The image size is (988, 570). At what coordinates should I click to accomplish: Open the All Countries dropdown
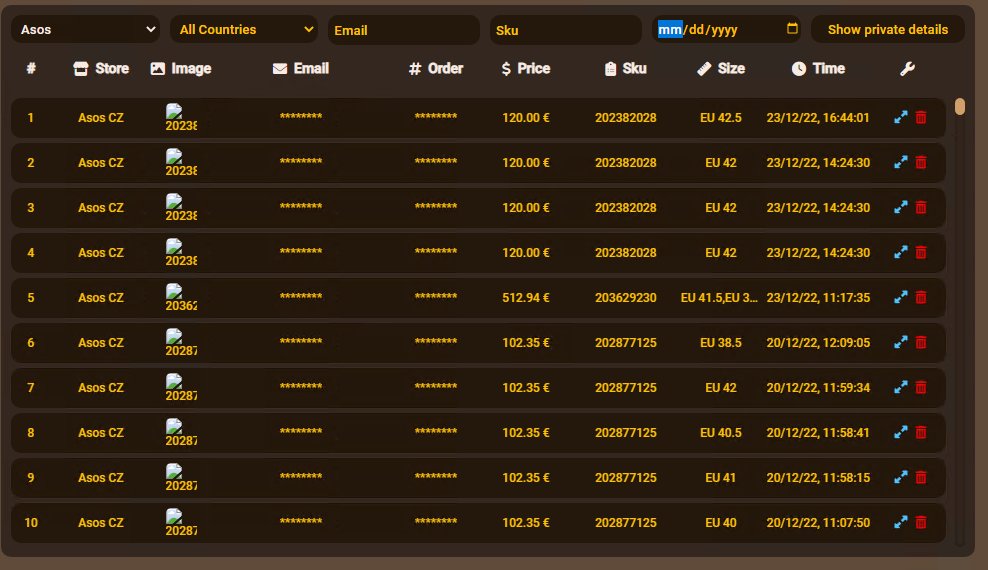(x=244, y=30)
